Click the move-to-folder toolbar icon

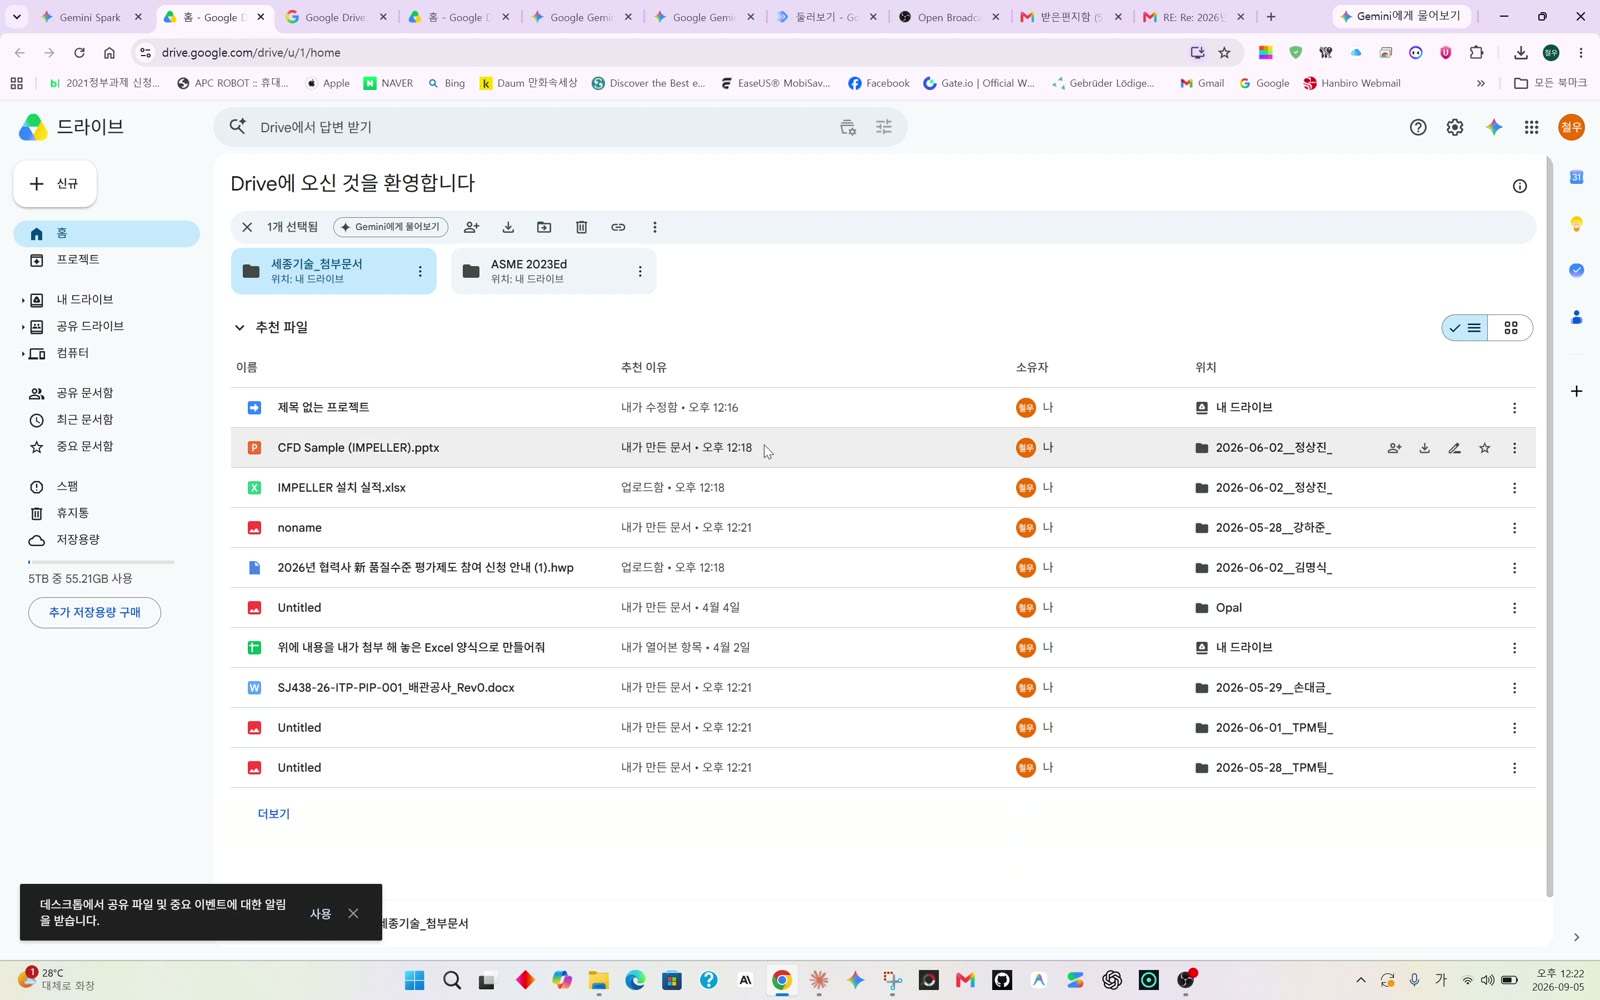click(x=544, y=227)
